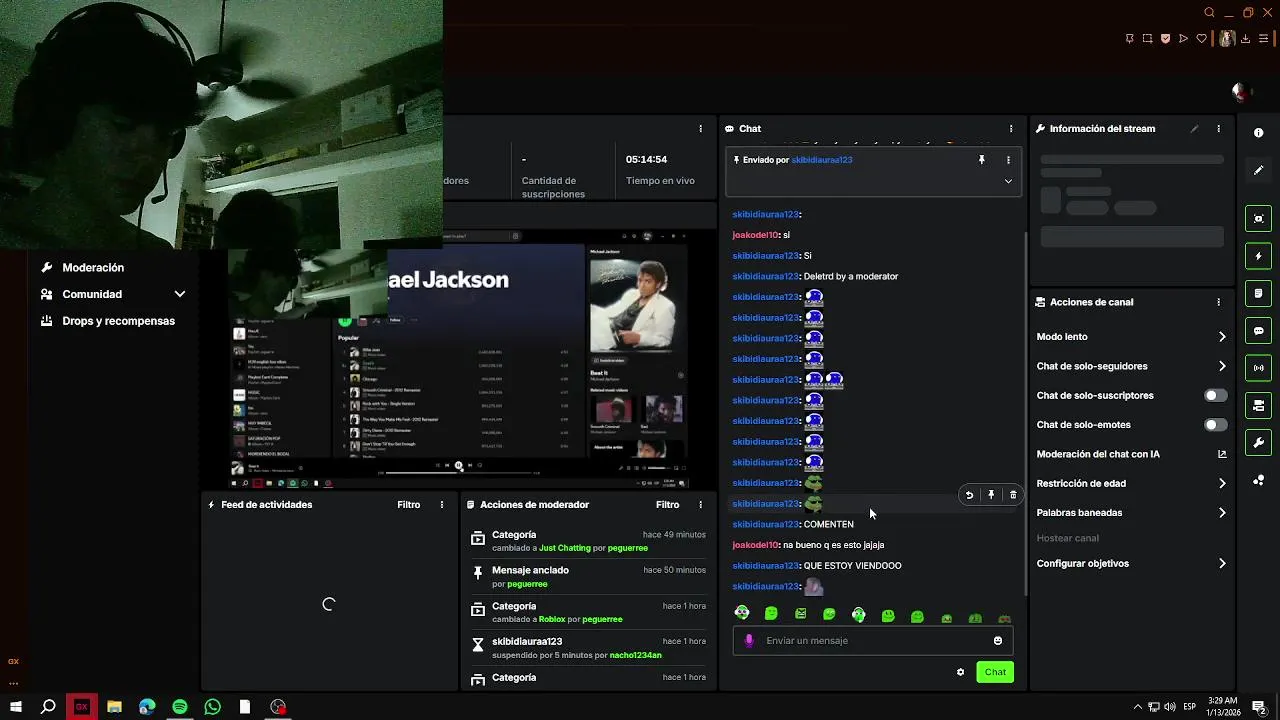Open Filtro in Acciones de moderador

[x=667, y=505]
